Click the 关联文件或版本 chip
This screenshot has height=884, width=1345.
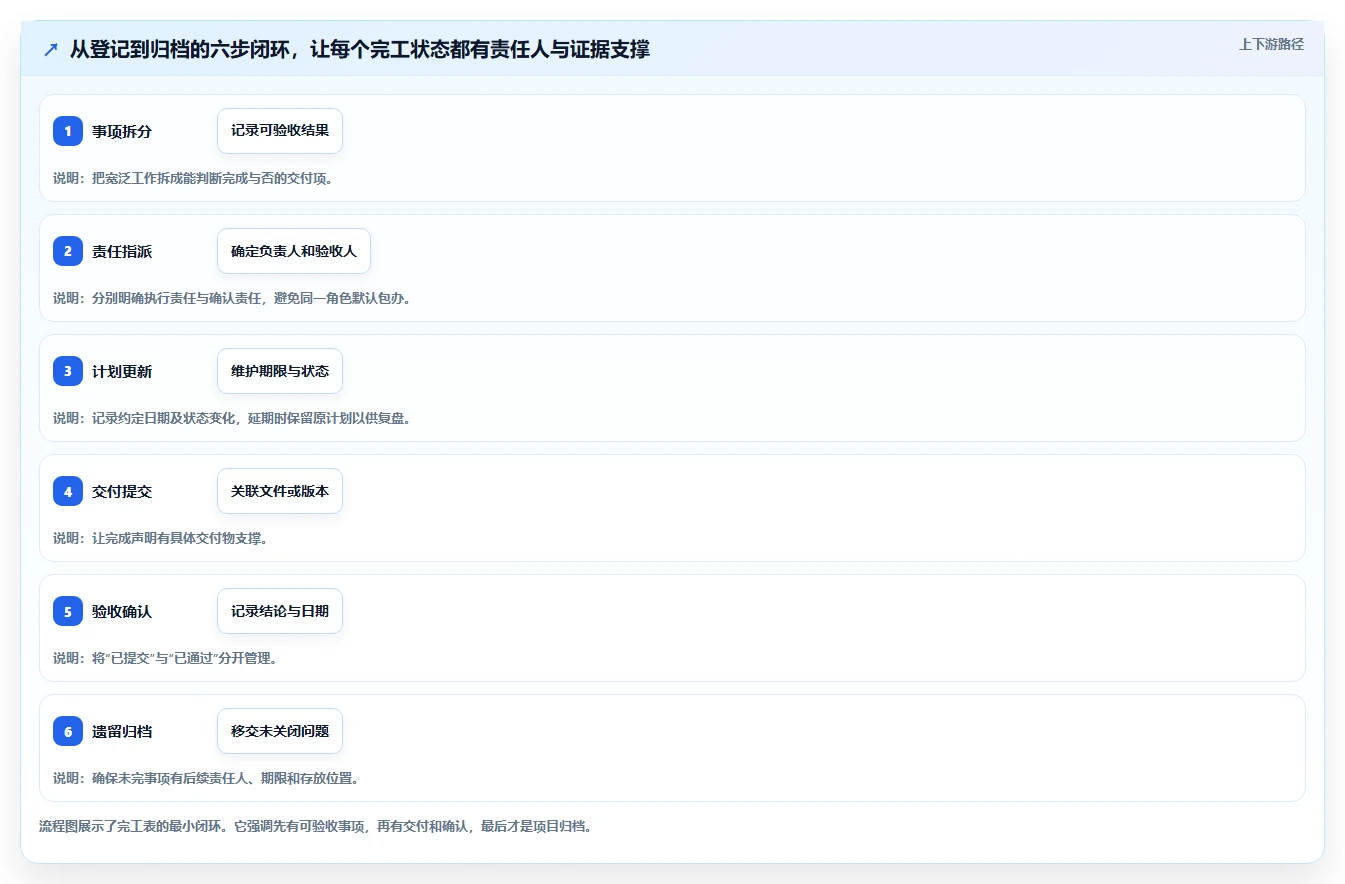click(280, 491)
